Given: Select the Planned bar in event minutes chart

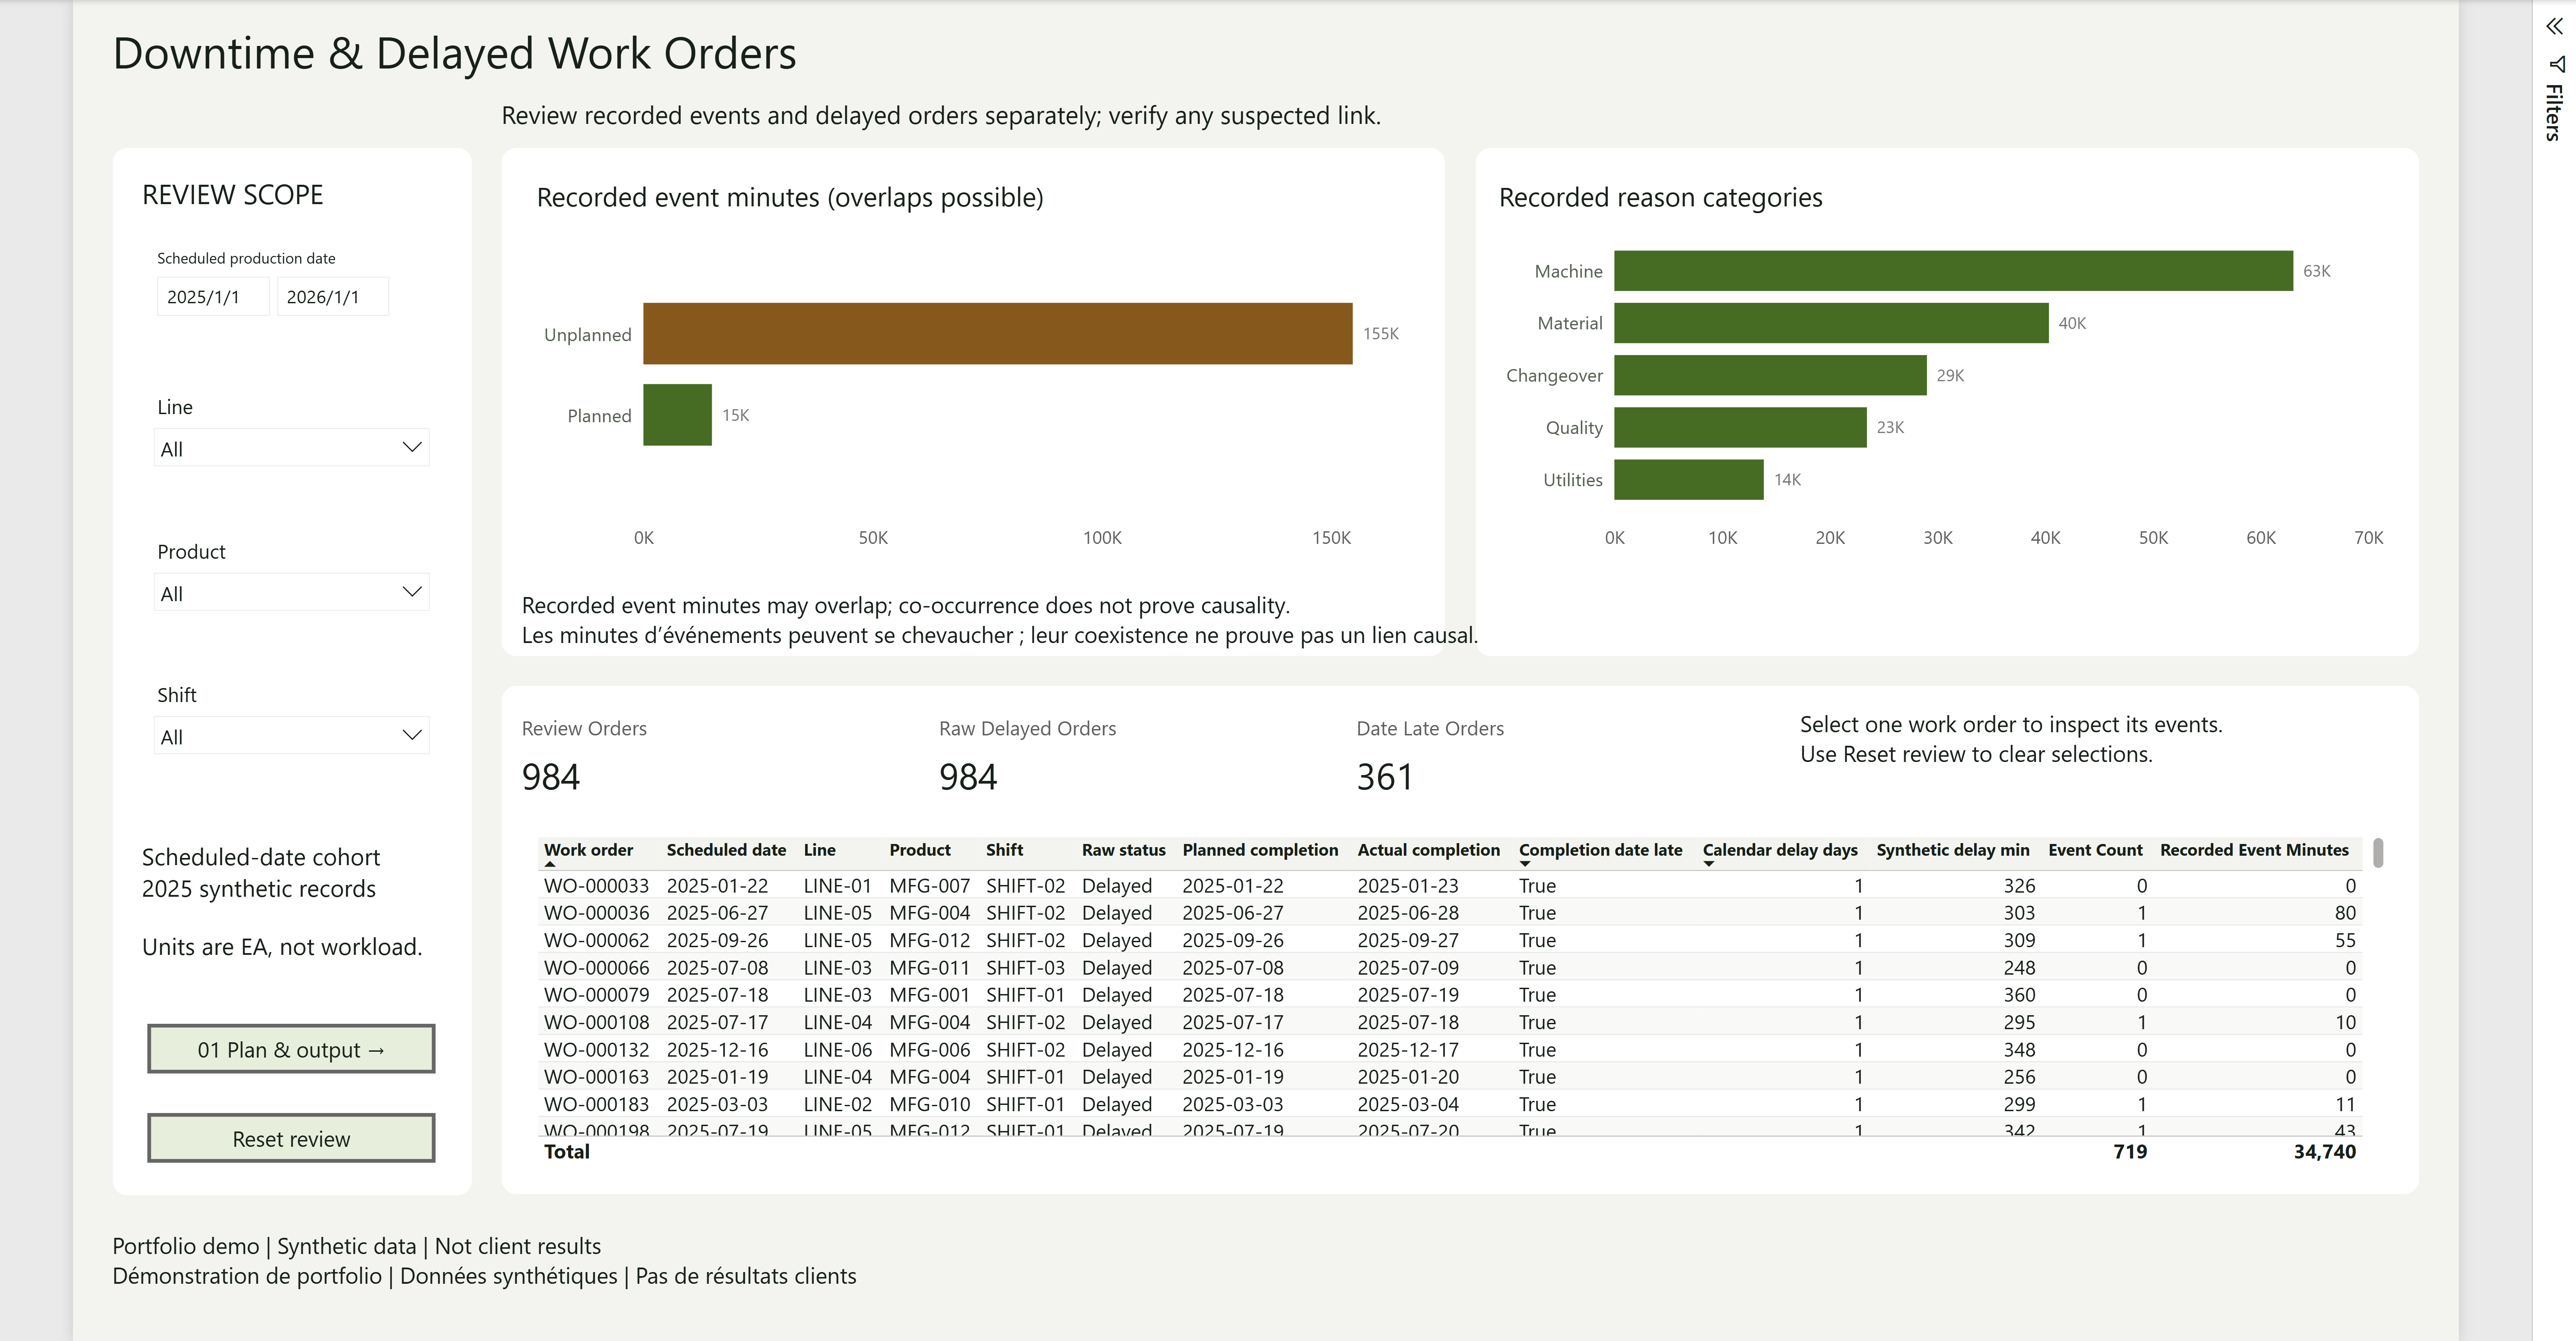Looking at the screenshot, I should 677,415.
